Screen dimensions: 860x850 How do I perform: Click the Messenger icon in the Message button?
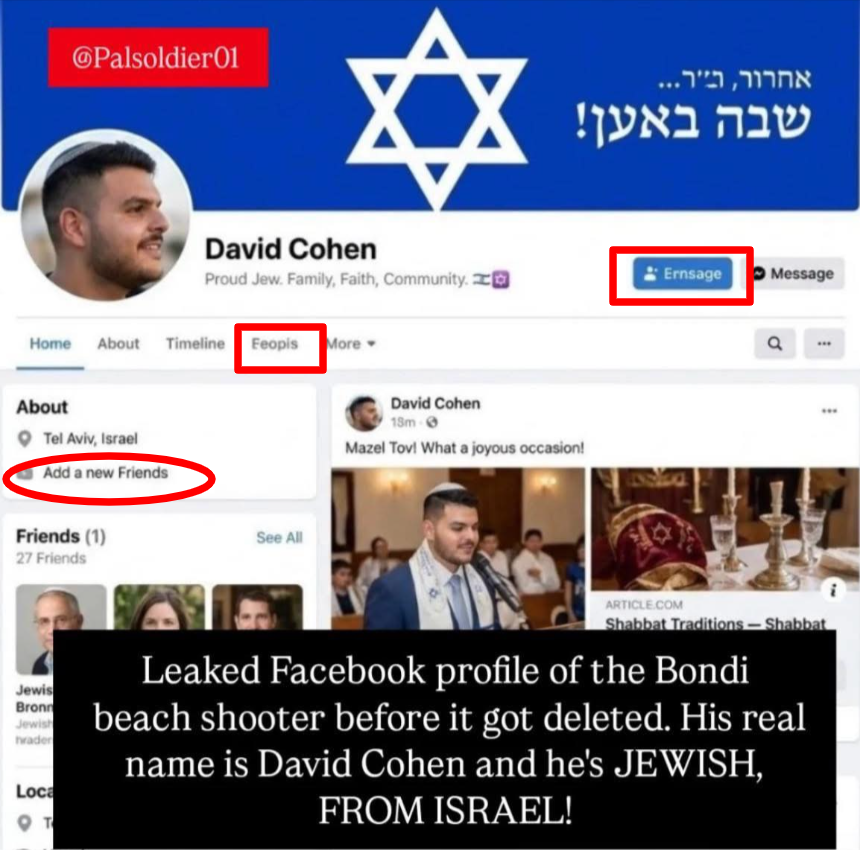pos(759,273)
